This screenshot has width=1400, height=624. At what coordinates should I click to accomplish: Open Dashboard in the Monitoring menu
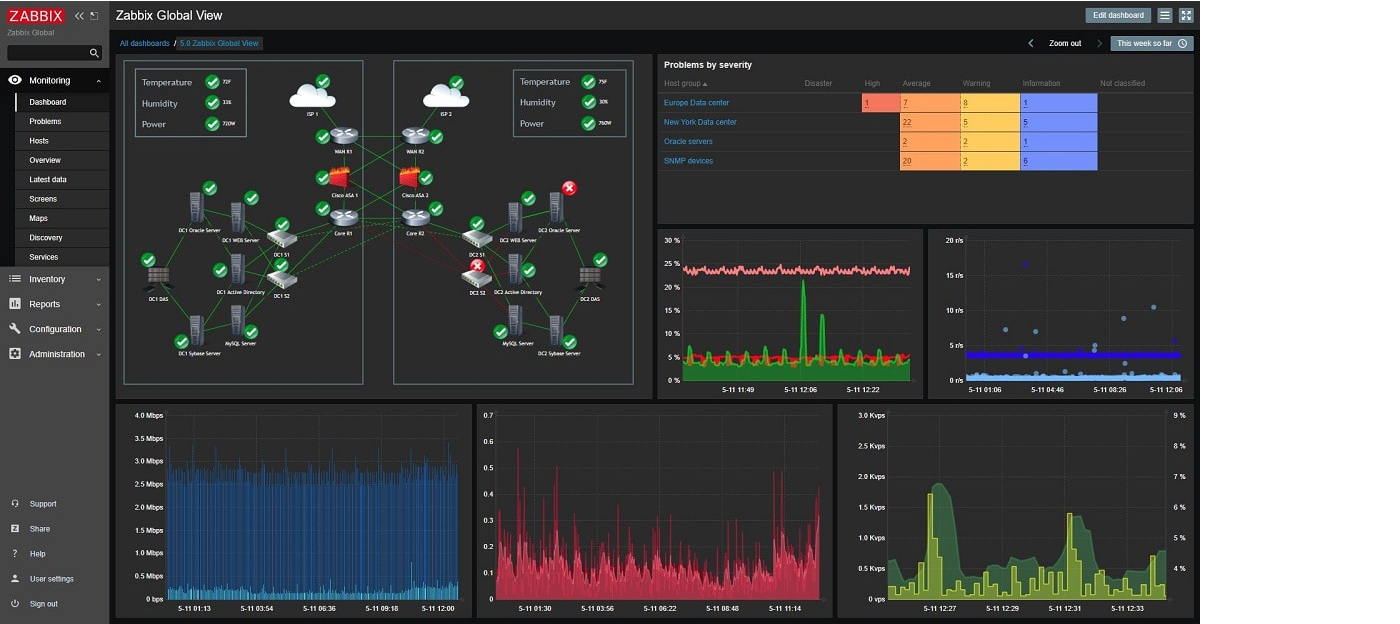(62, 102)
